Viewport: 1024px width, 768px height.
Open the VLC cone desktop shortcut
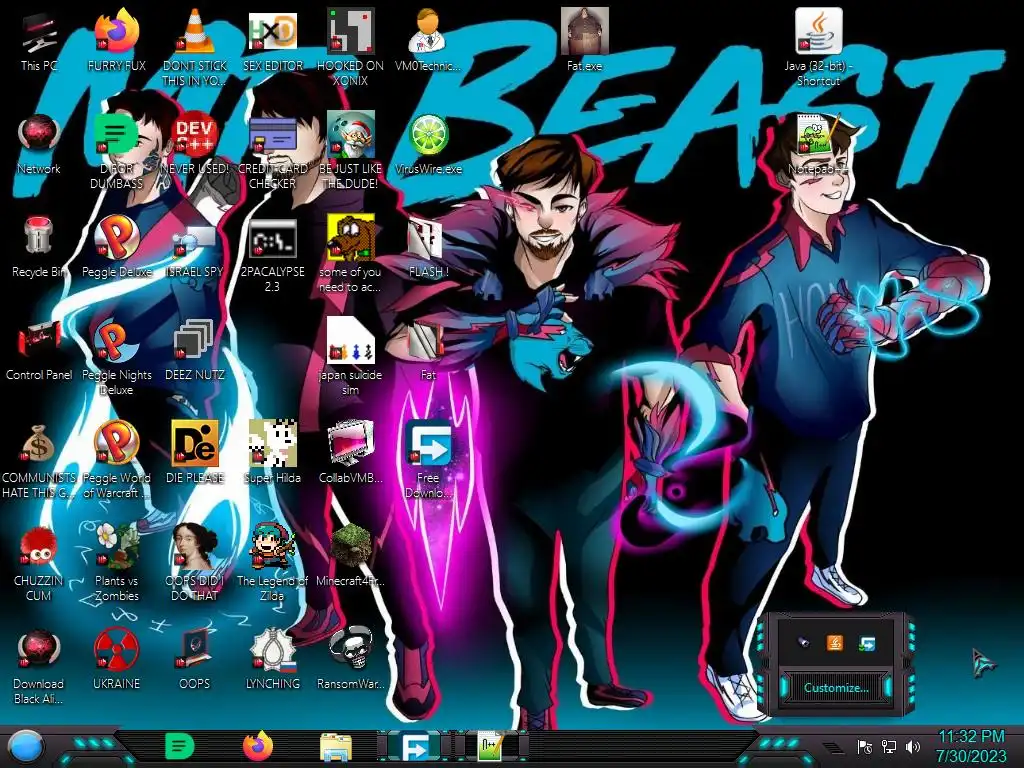(x=195, y=47)
